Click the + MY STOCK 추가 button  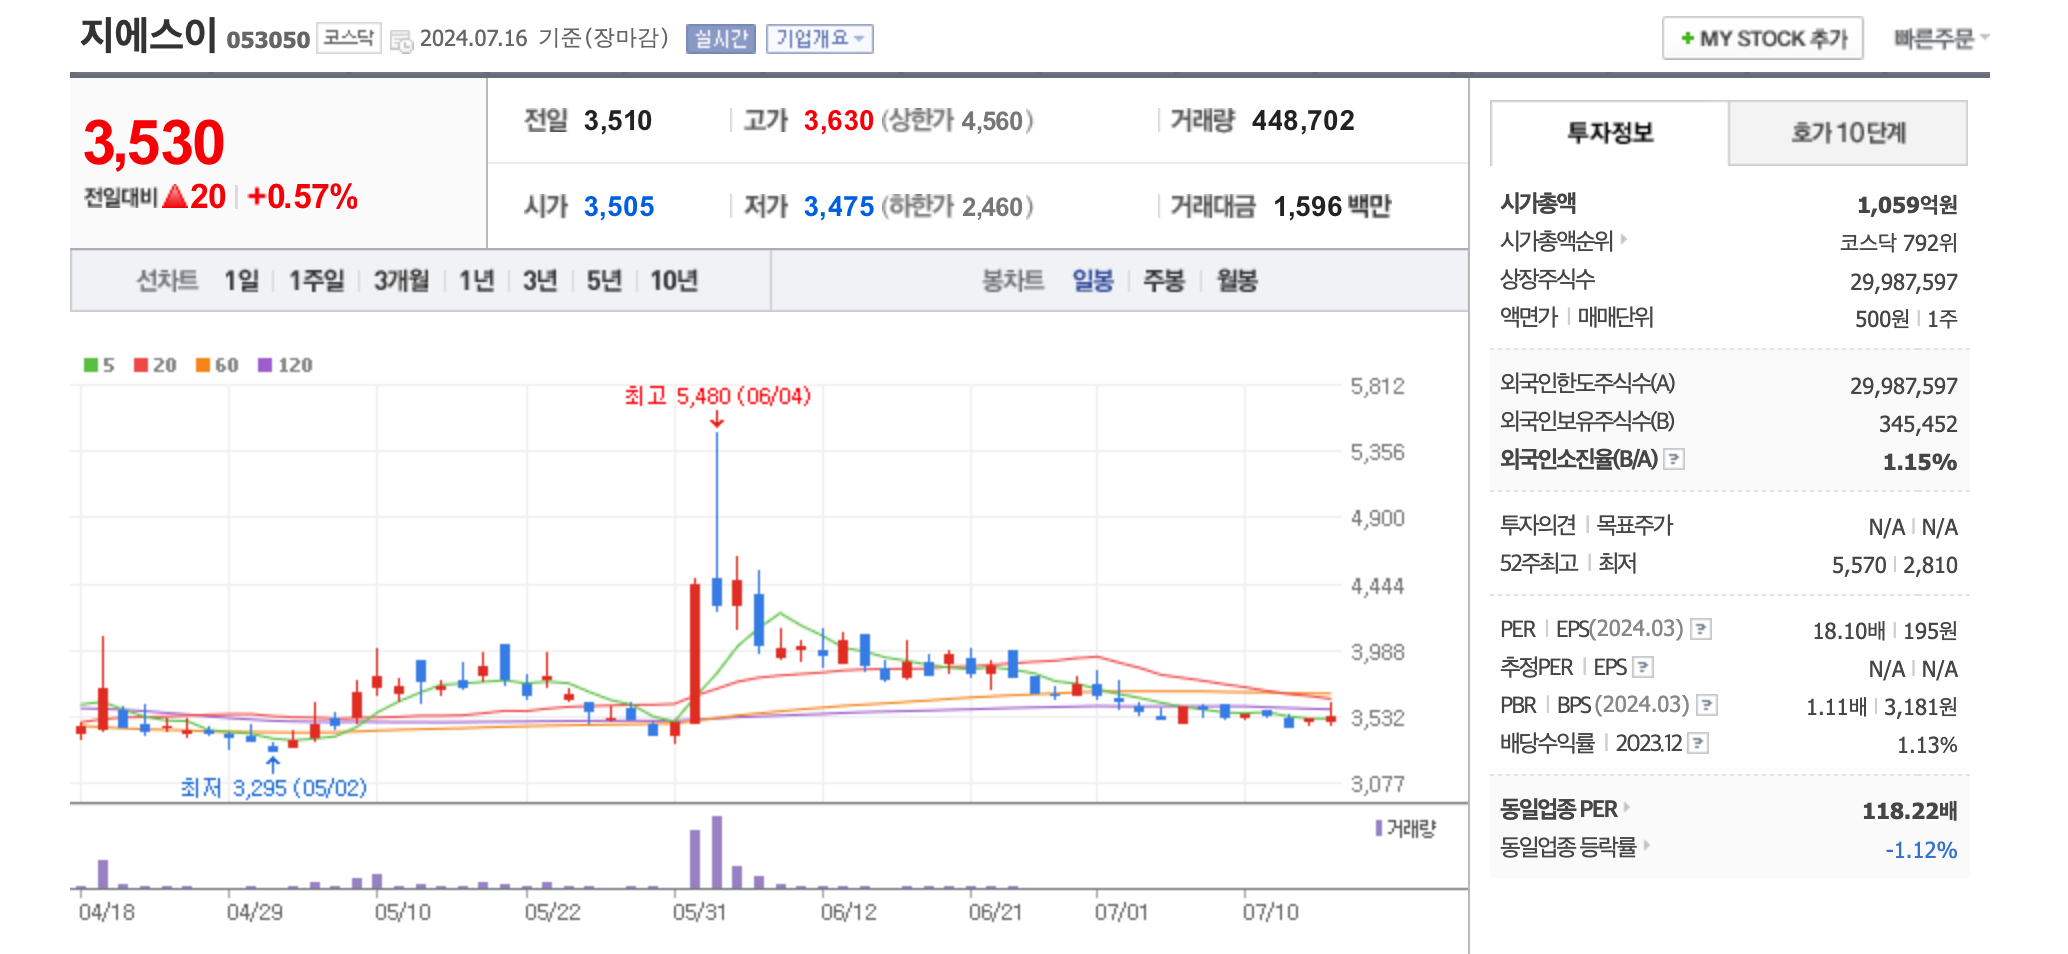[x=1763, y=39]
